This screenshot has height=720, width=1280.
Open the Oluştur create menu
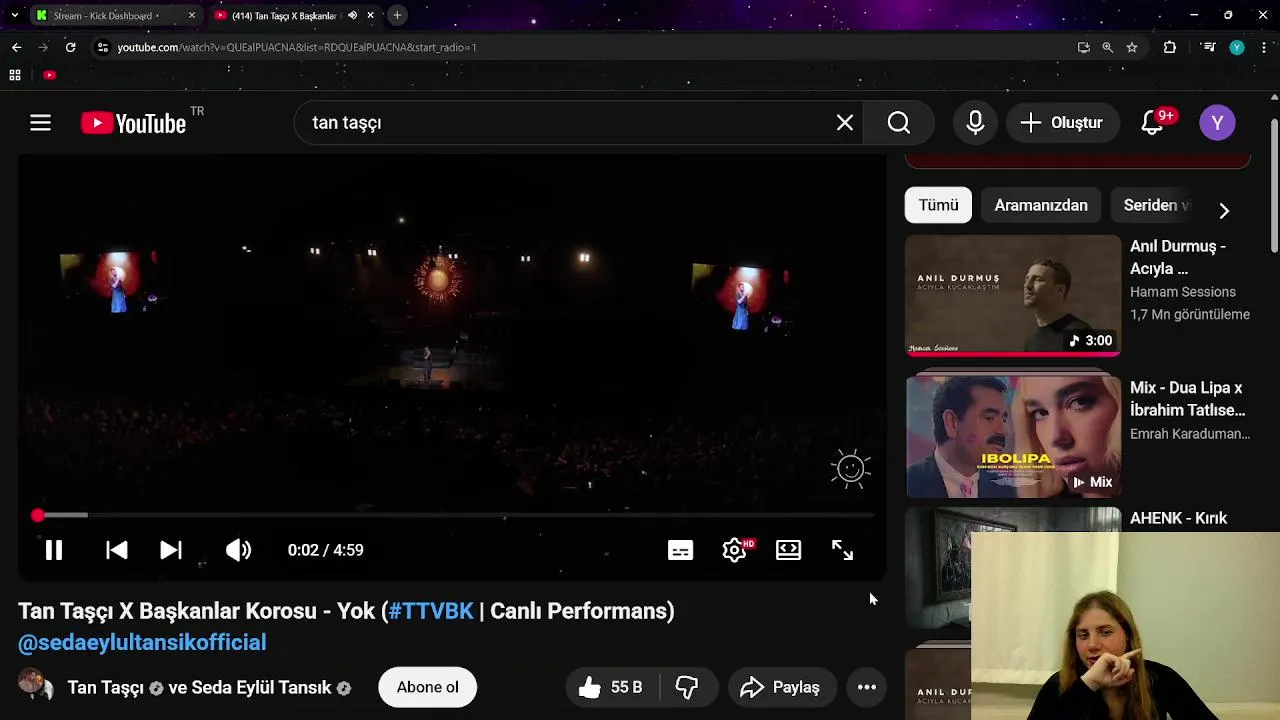(1061, 123)
